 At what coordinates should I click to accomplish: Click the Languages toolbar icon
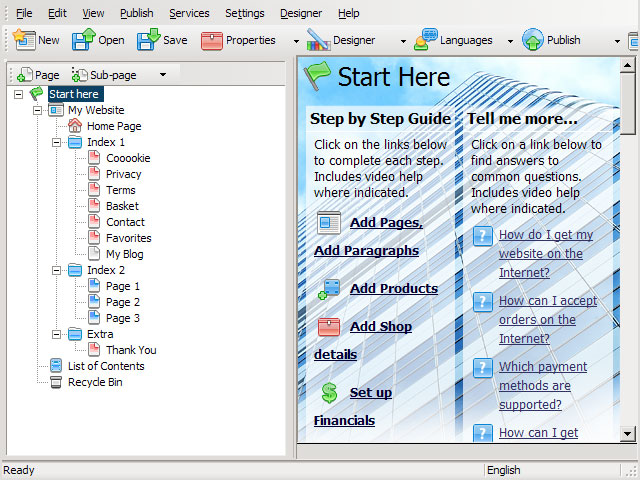[425, 40]
